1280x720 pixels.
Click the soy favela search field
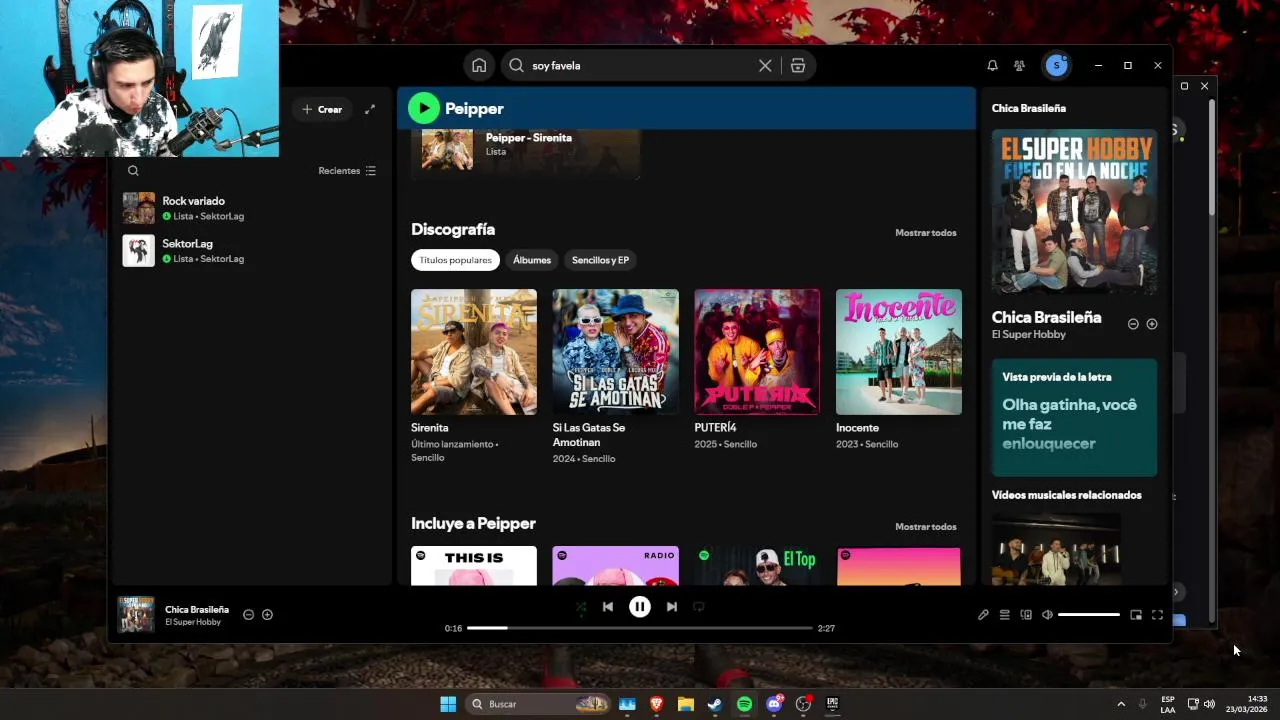tap(640, 65)
